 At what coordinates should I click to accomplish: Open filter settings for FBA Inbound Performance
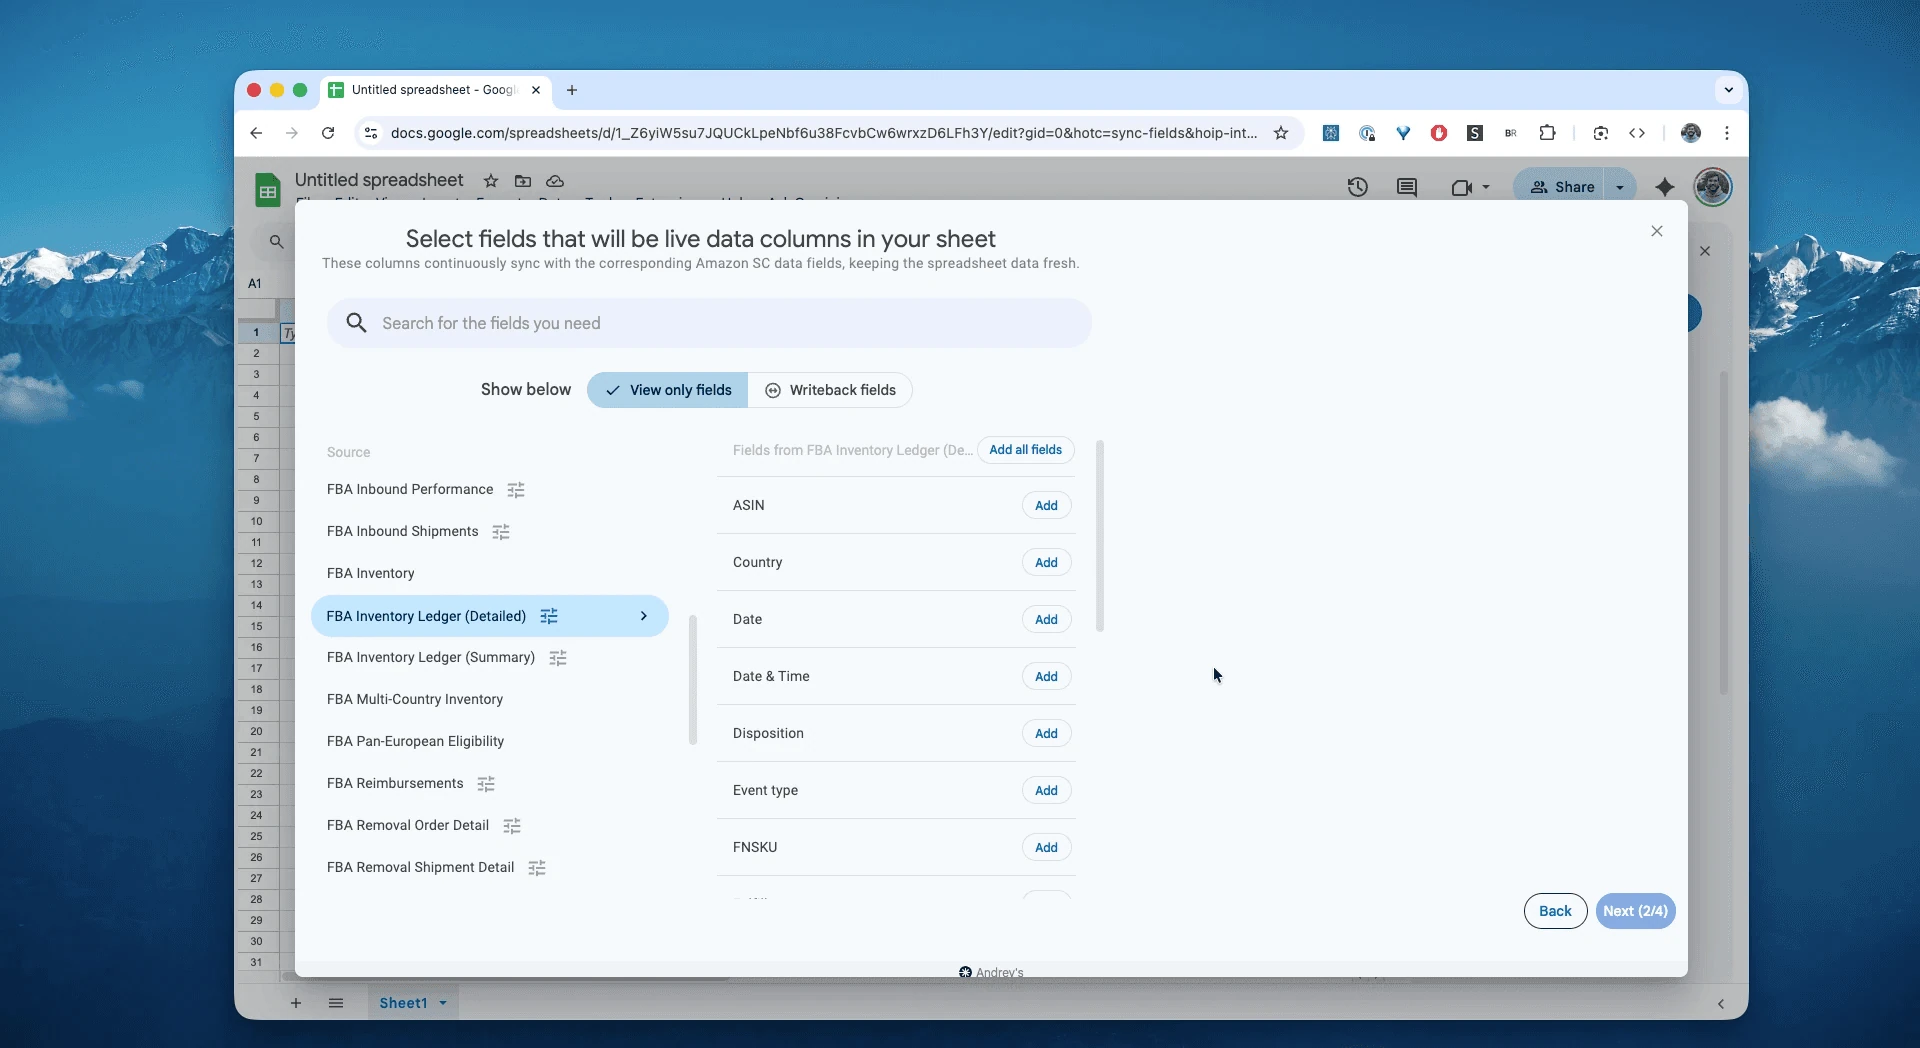click(x=516, y=490)
